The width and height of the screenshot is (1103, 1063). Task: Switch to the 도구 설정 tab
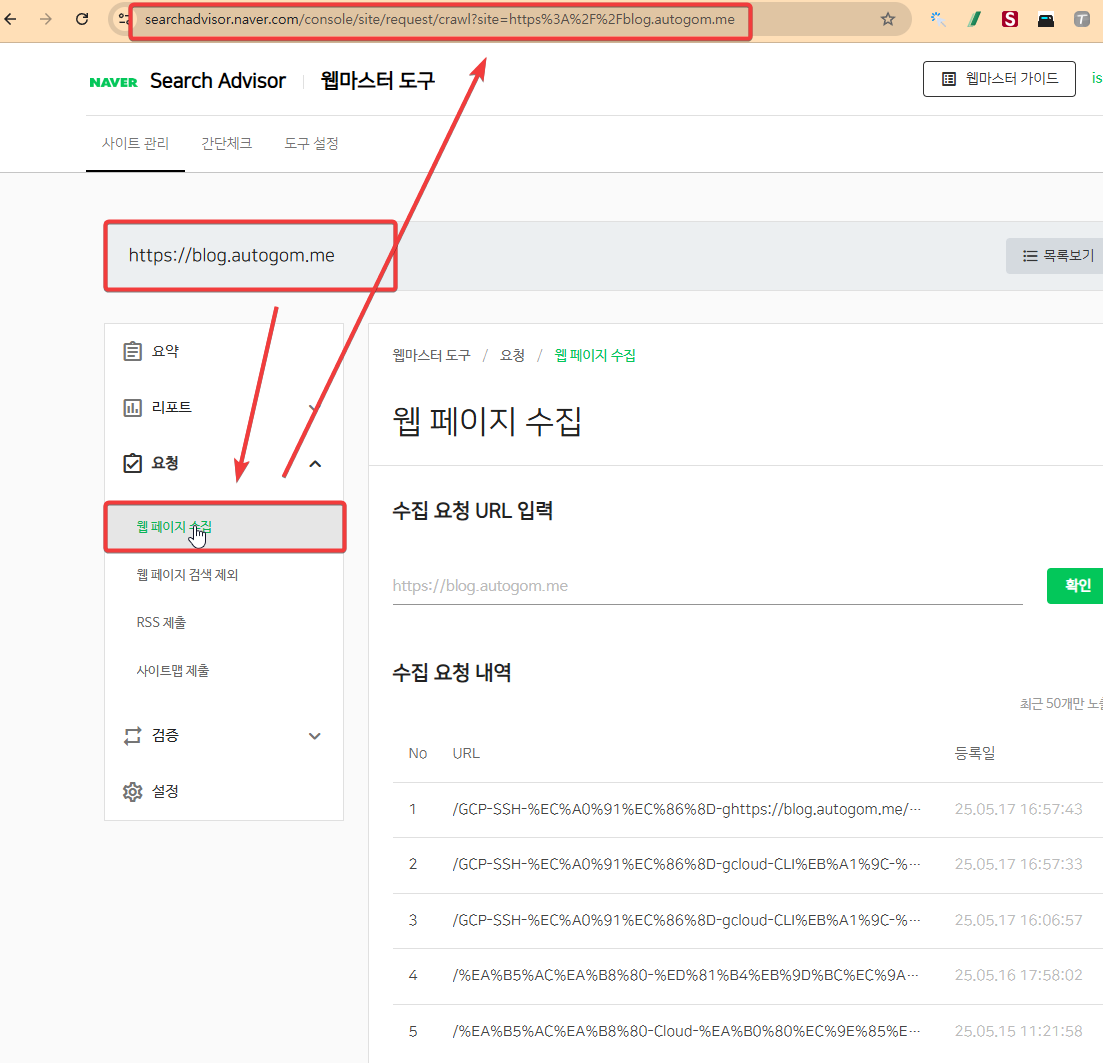click(311, 144)
